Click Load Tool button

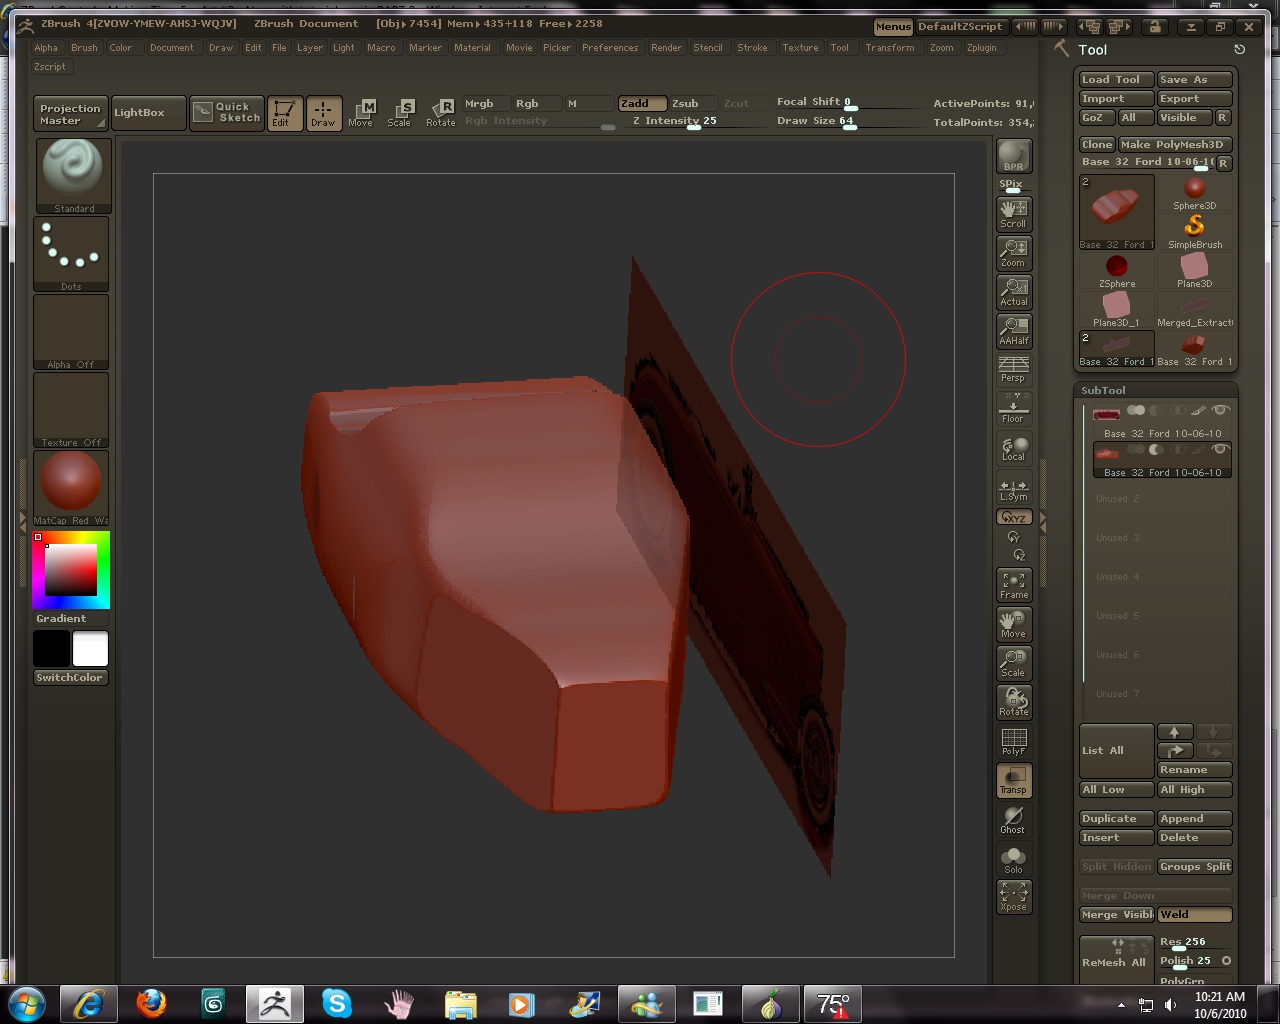(x=1115, y=79)
